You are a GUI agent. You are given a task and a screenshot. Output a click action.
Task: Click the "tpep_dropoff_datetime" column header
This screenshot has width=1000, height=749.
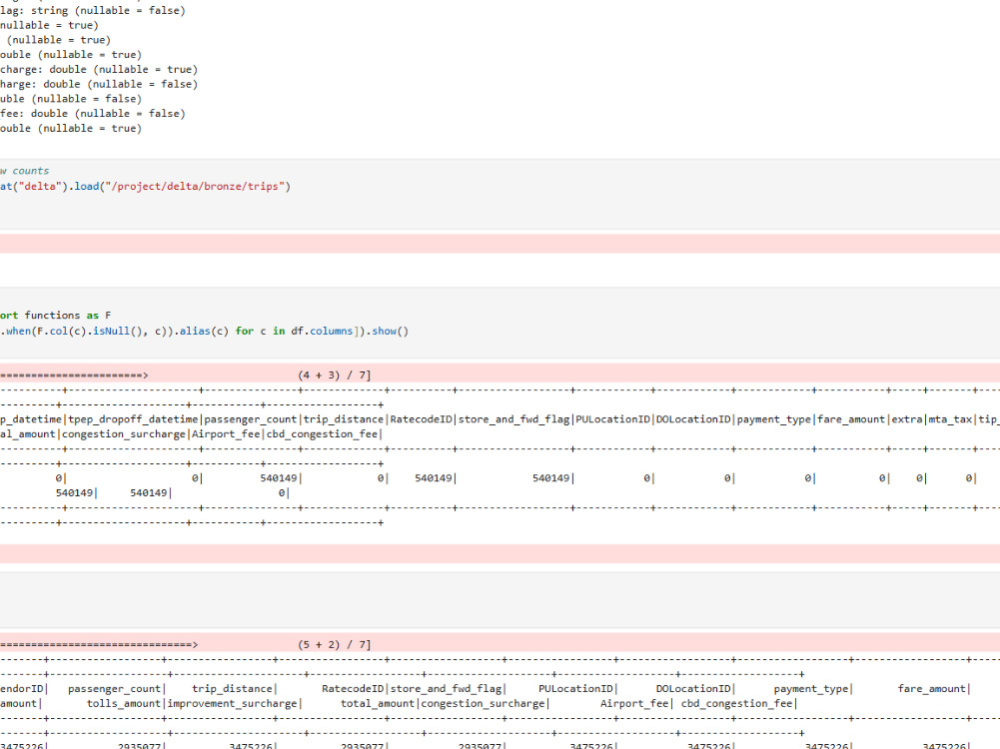point(133,419)
